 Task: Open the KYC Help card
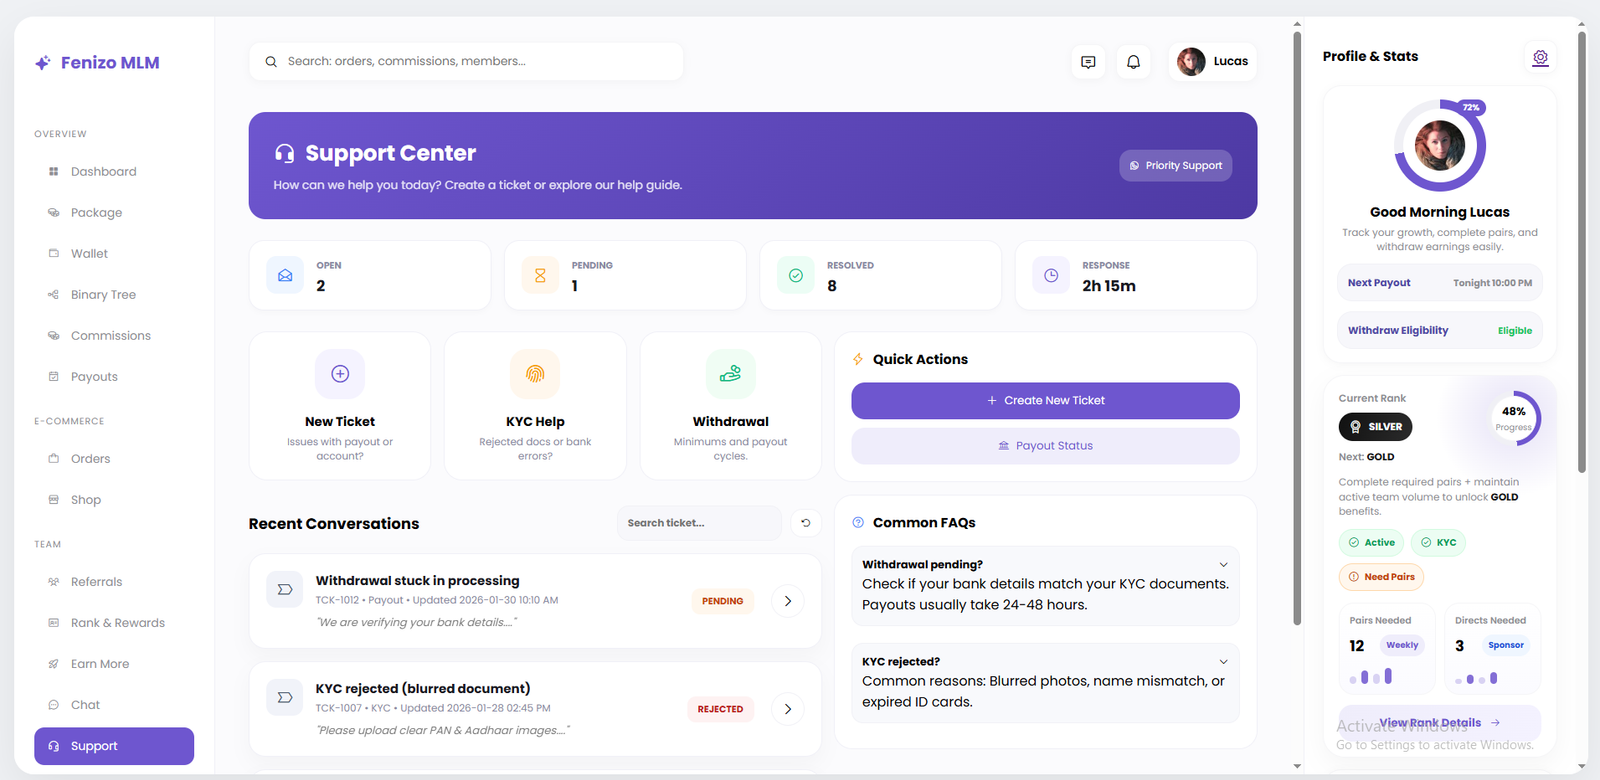click(535, 406)
